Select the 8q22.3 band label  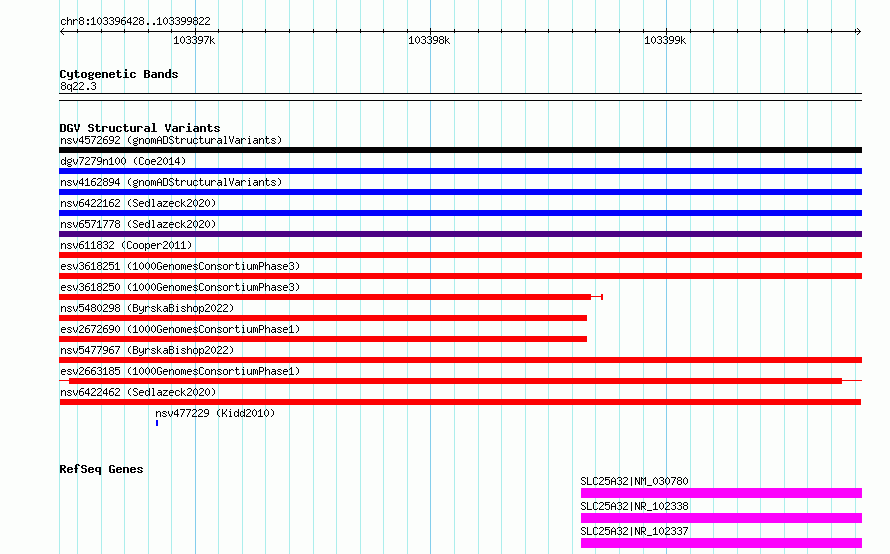click(x=78, y=86)
